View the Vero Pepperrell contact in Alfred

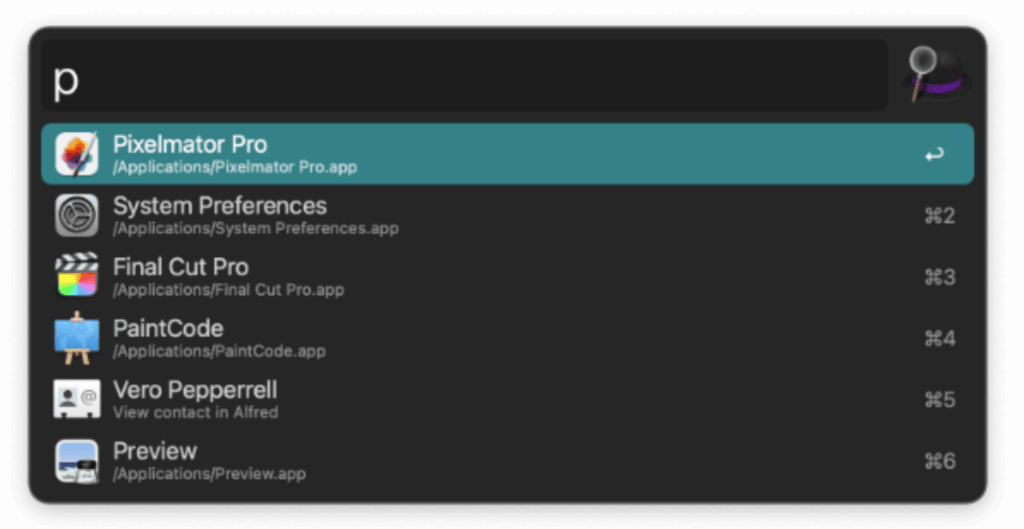coord(507,400)
